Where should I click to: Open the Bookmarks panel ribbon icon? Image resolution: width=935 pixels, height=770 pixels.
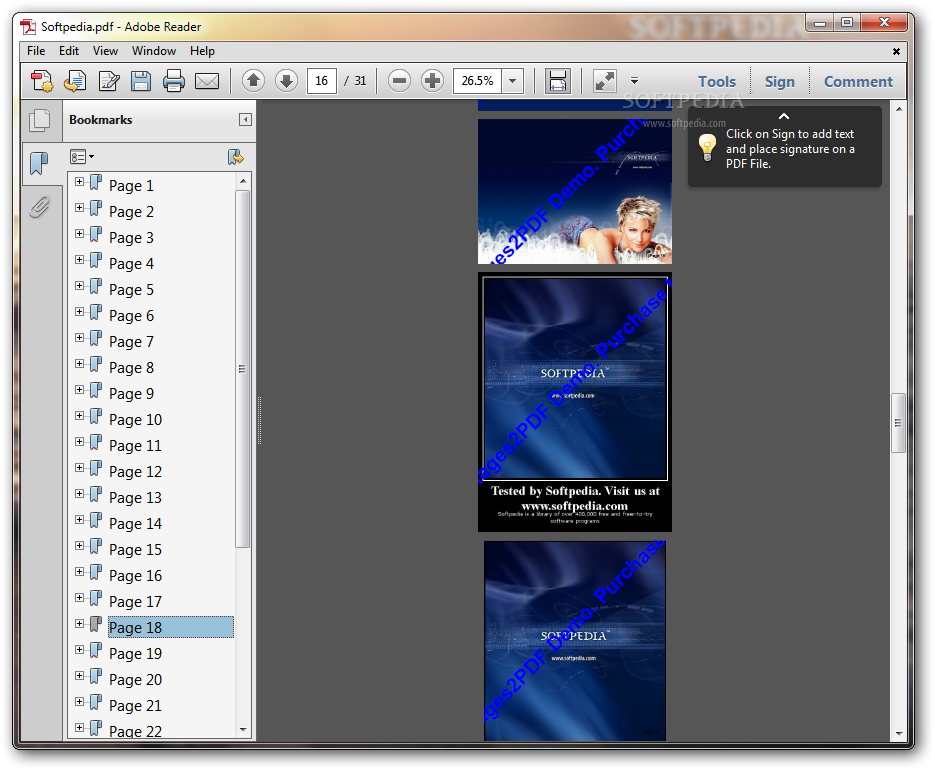point(39,163)
